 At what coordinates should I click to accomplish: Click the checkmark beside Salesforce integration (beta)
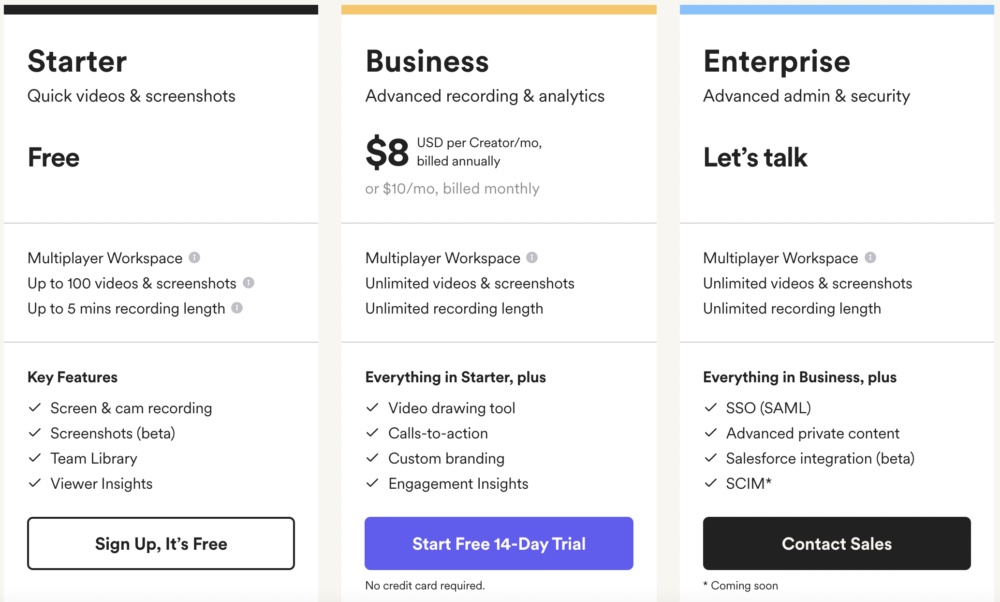pyautogui.click(x=709, y=458)
